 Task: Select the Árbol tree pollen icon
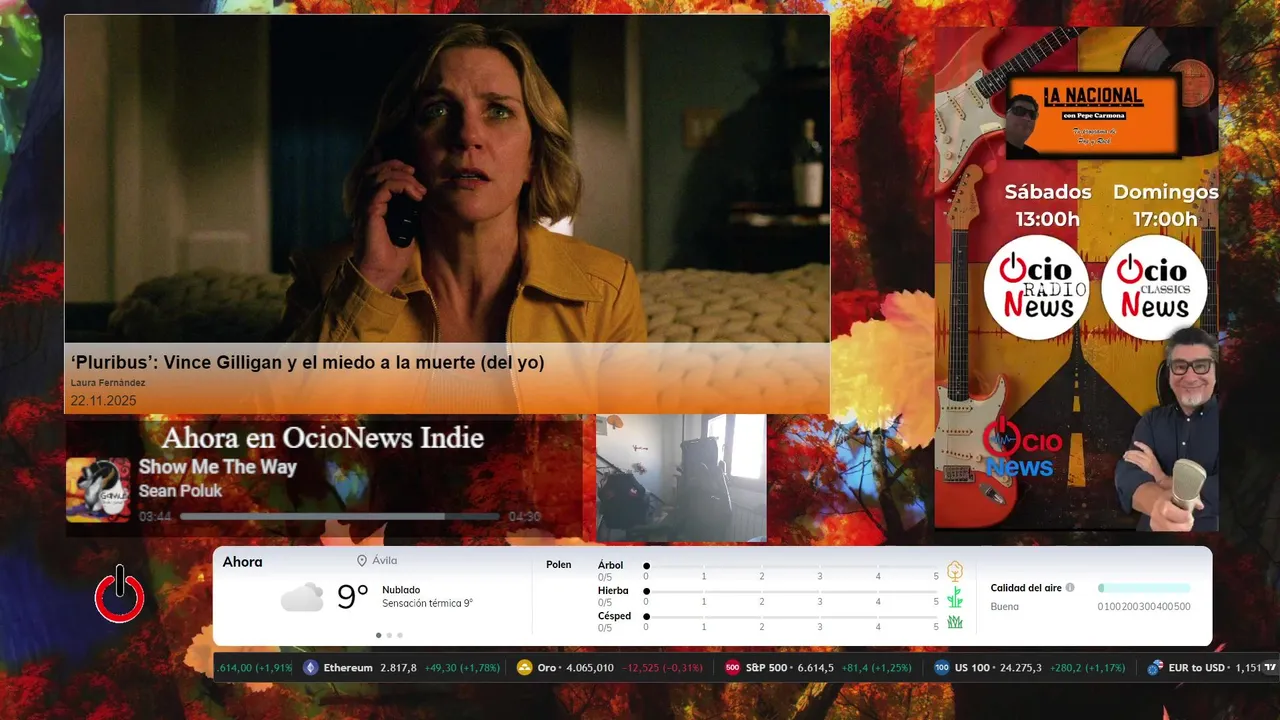pos(955,571)
